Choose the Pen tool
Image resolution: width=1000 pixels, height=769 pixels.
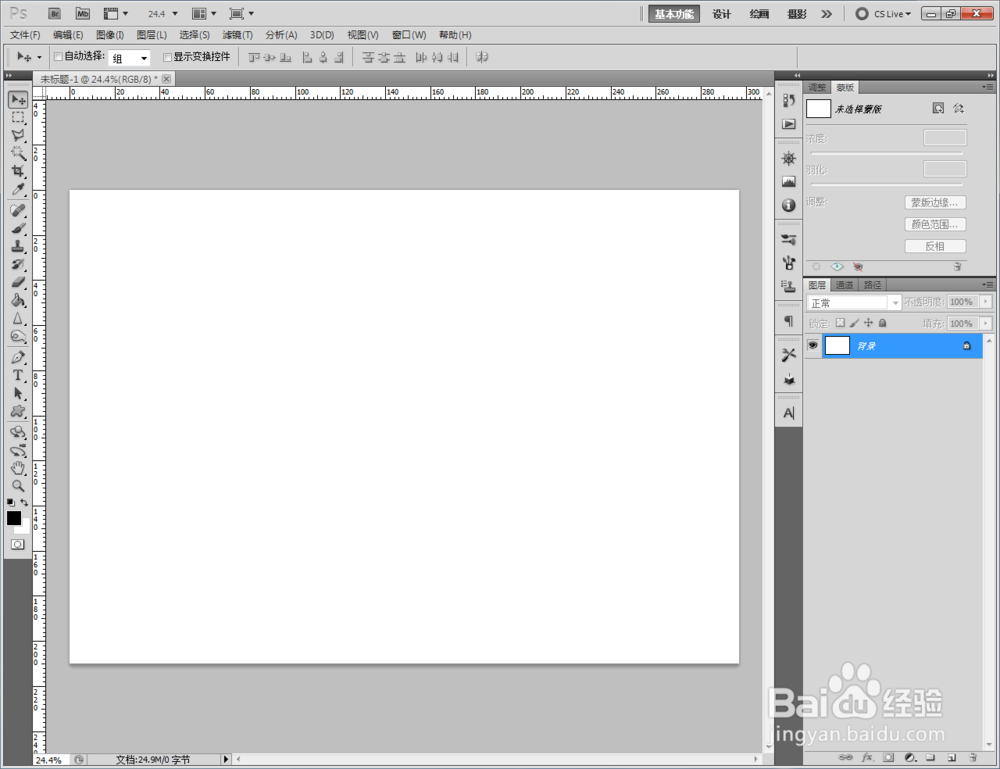(18, 357)
